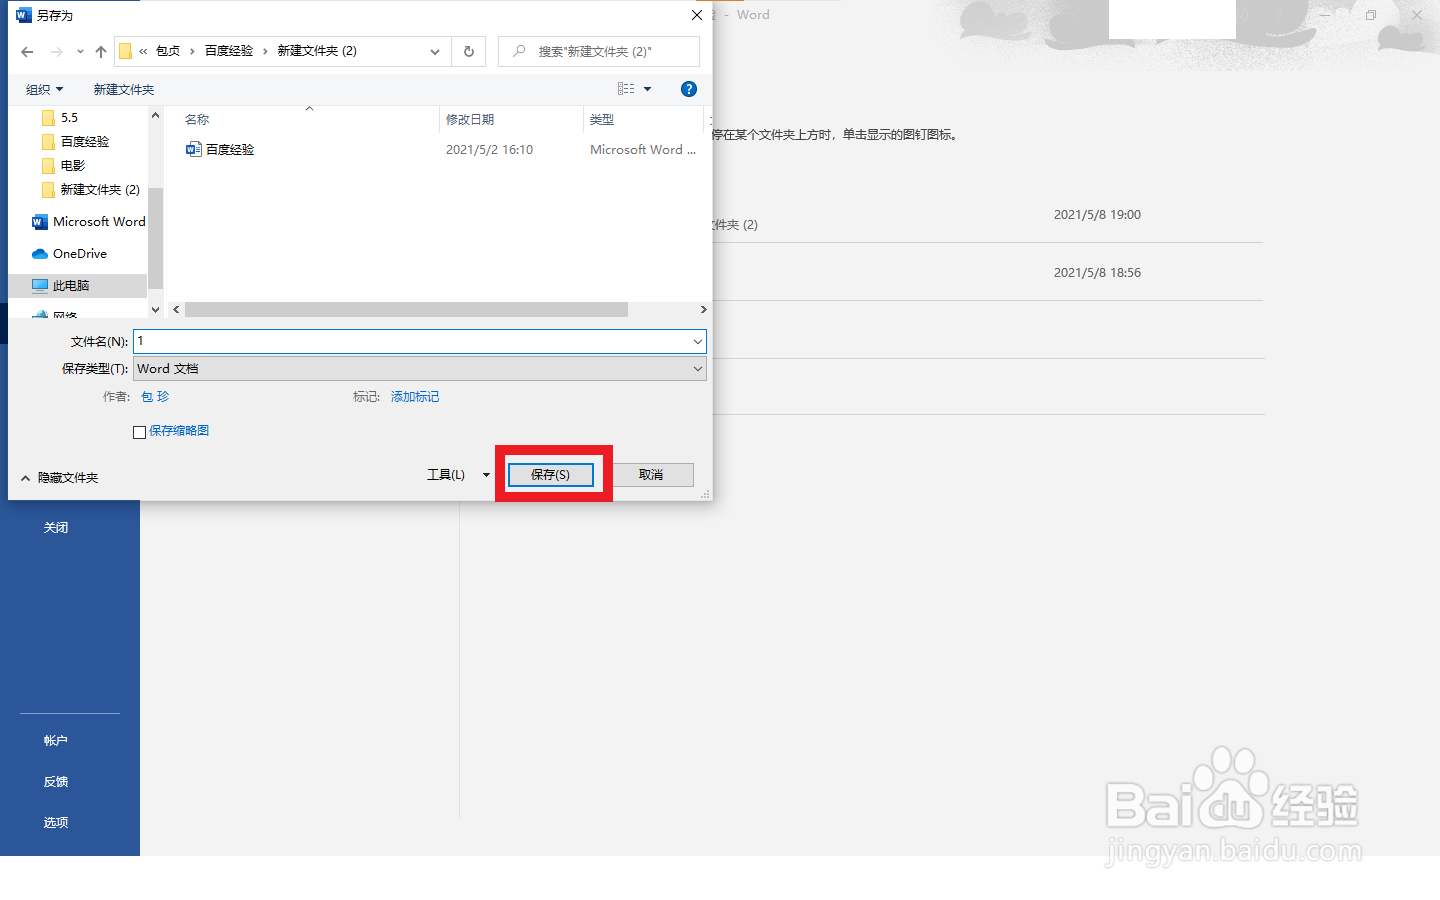The image size is (1440, 900).
Task: Open 反馈 in Word backstage sidebar
Action: [x=56, y=782]
